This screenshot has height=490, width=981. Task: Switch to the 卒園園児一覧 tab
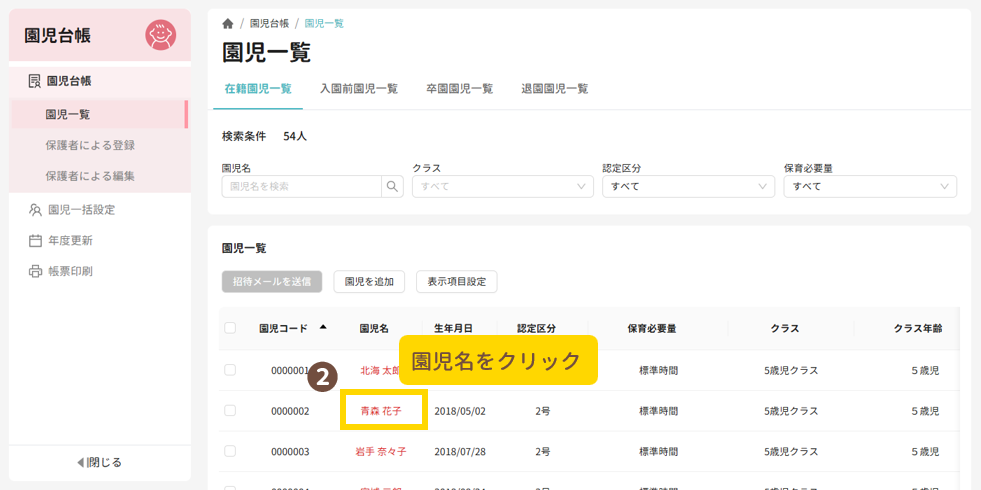point(459,88)
